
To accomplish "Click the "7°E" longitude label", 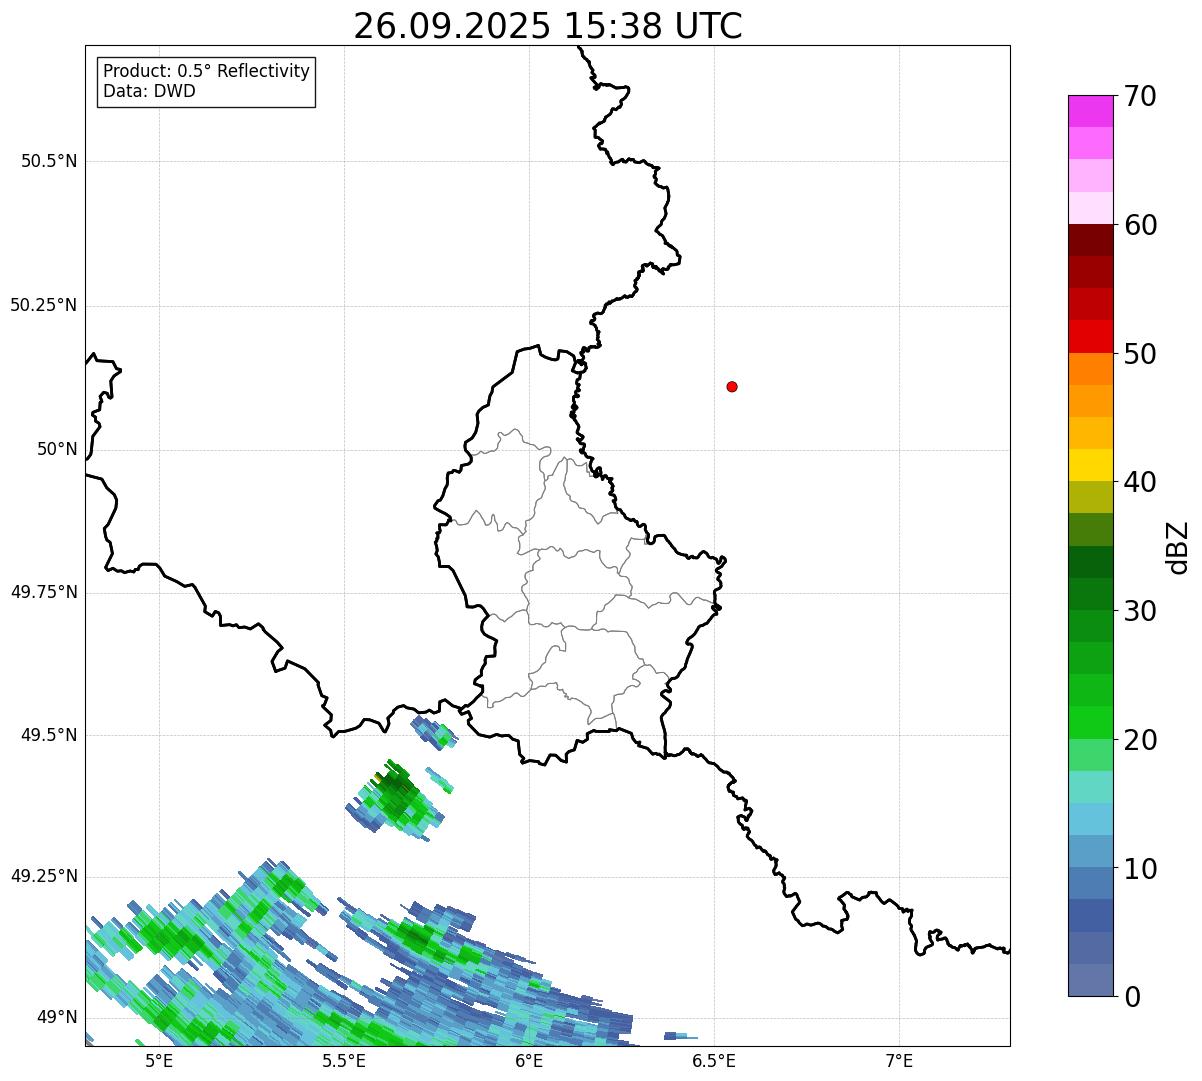I will click(x=899, y=1061).
